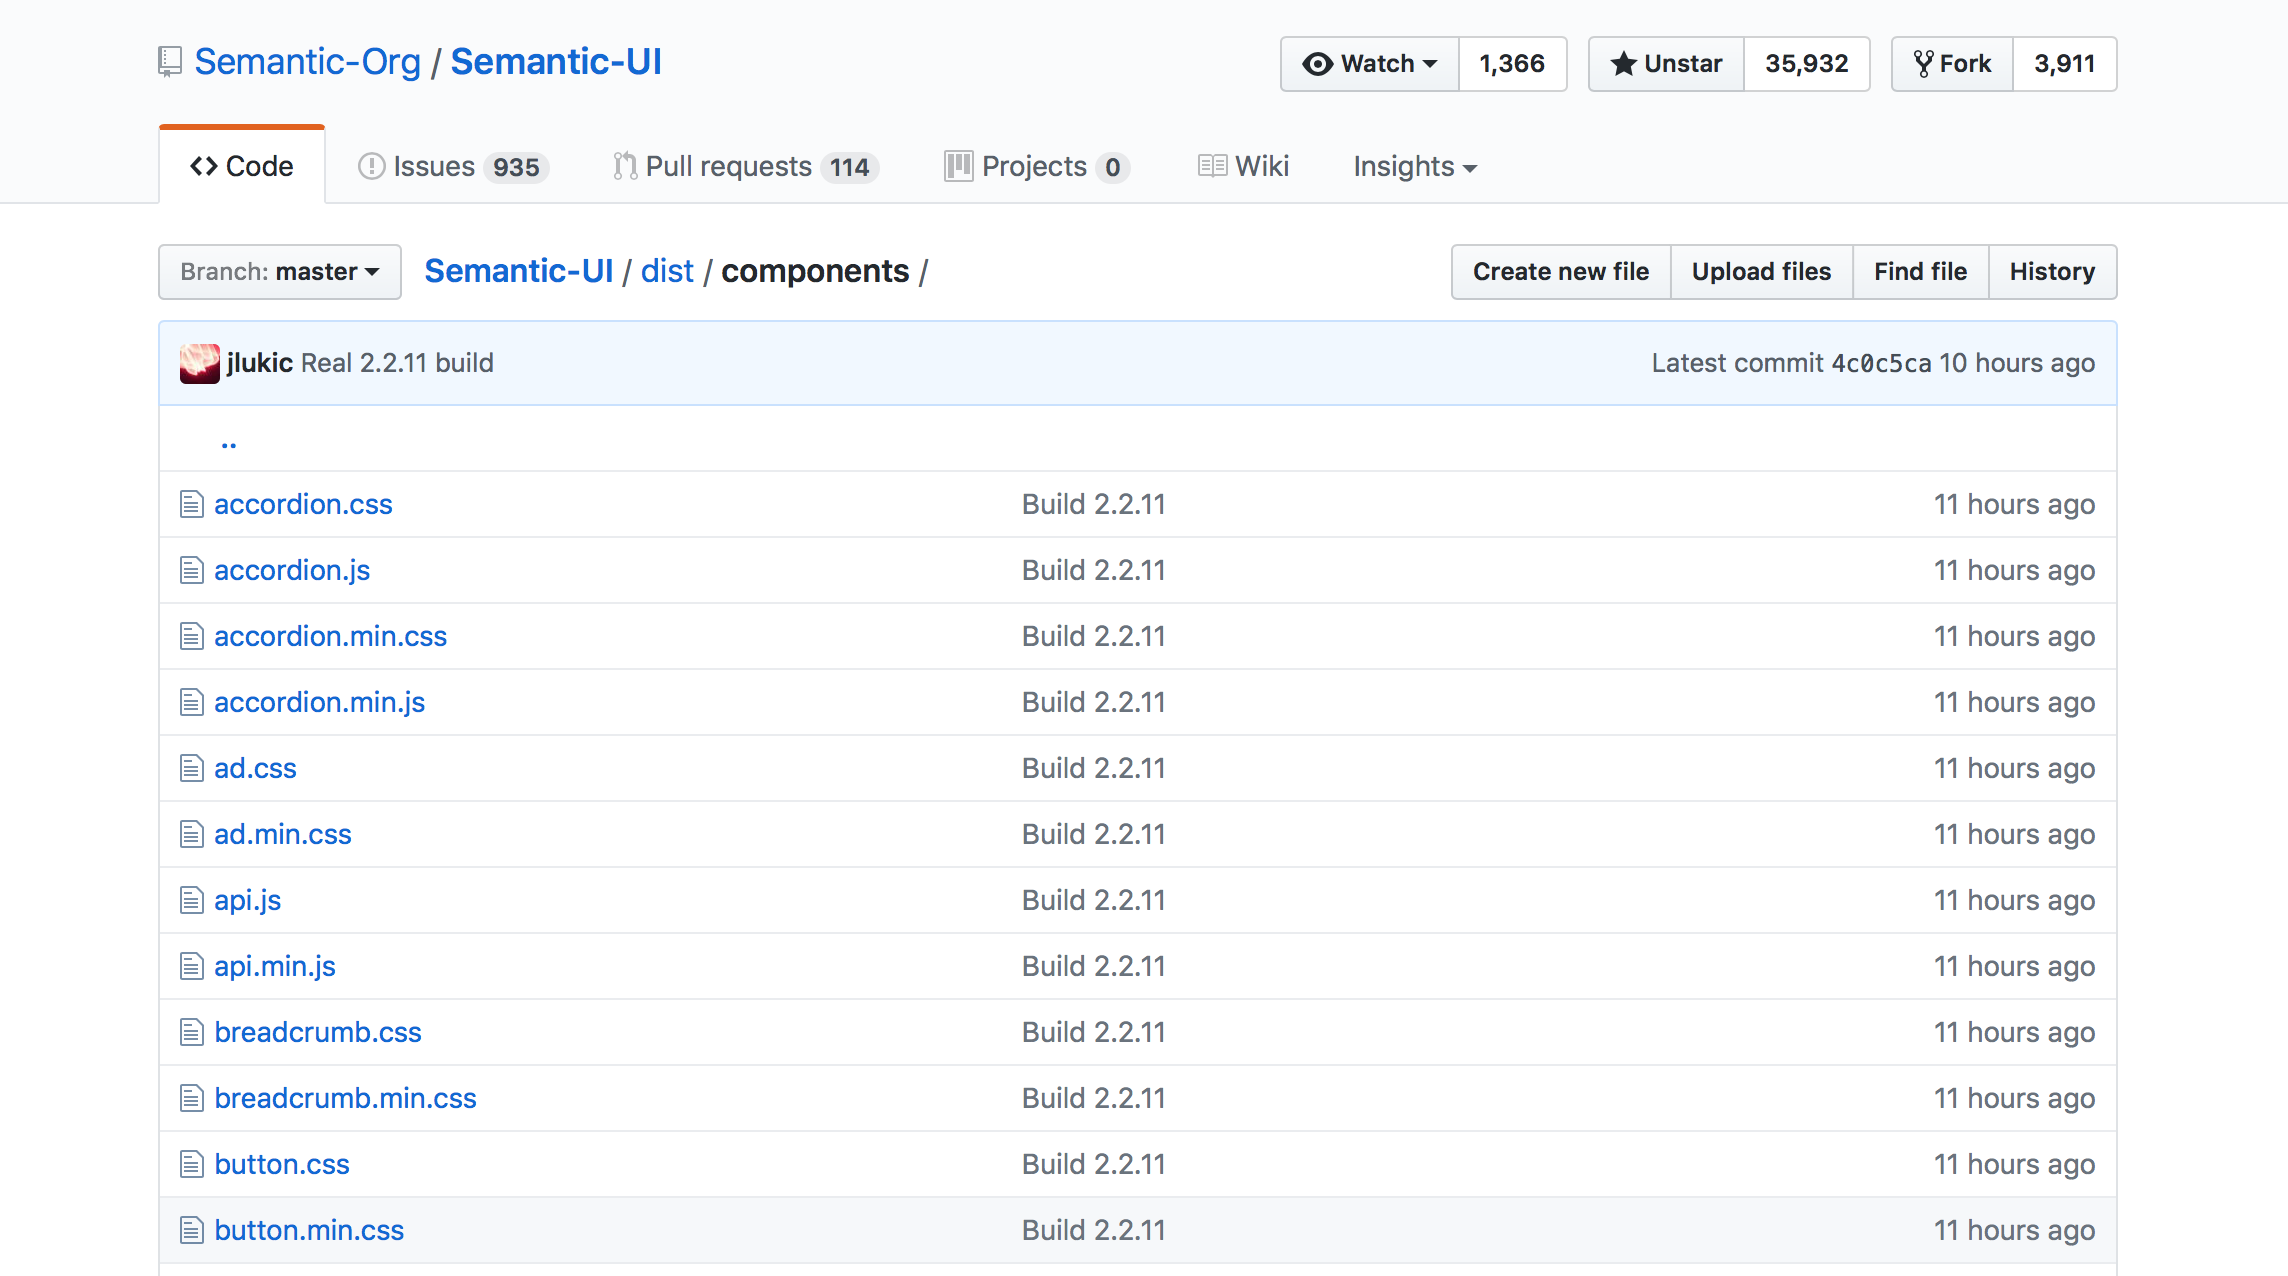Click the Wiki book icon

(1212, 166)
